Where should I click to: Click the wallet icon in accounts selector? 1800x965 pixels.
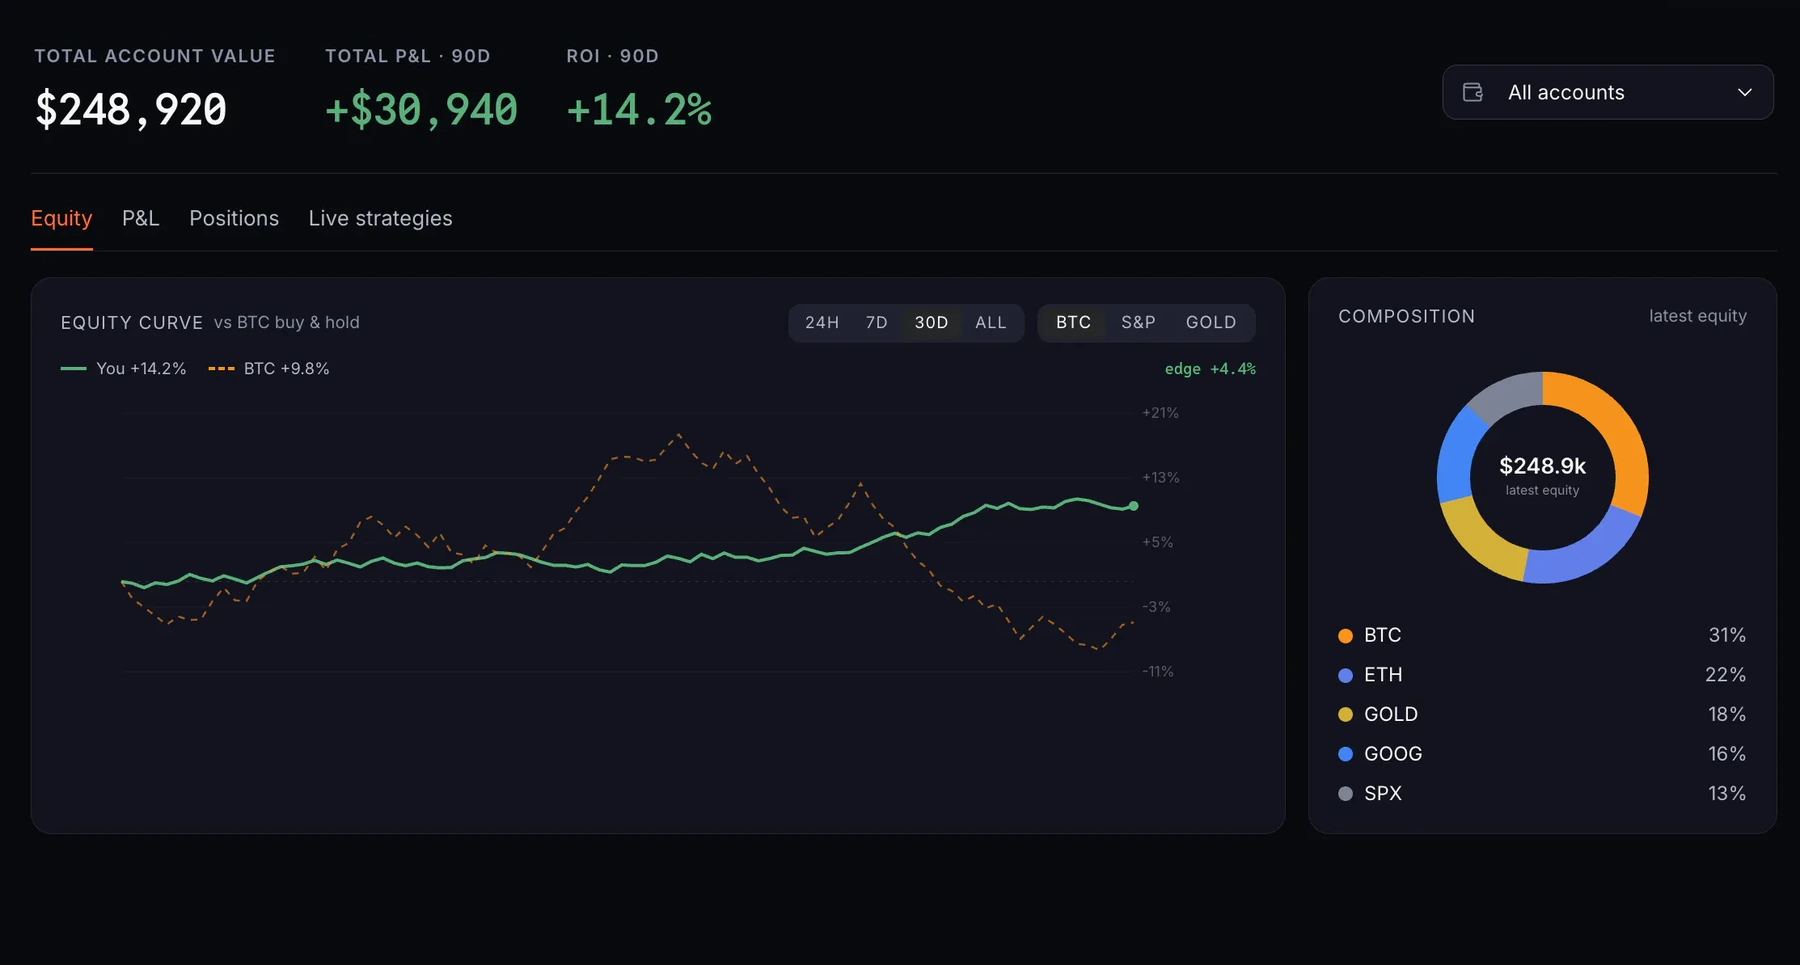[1473, 92]
